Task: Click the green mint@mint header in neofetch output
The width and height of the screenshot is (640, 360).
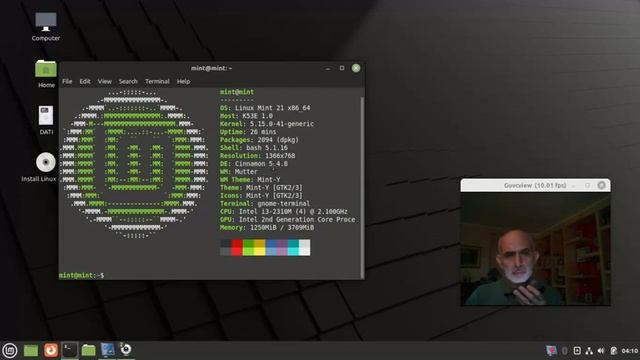Action: (x=237, y=92)
